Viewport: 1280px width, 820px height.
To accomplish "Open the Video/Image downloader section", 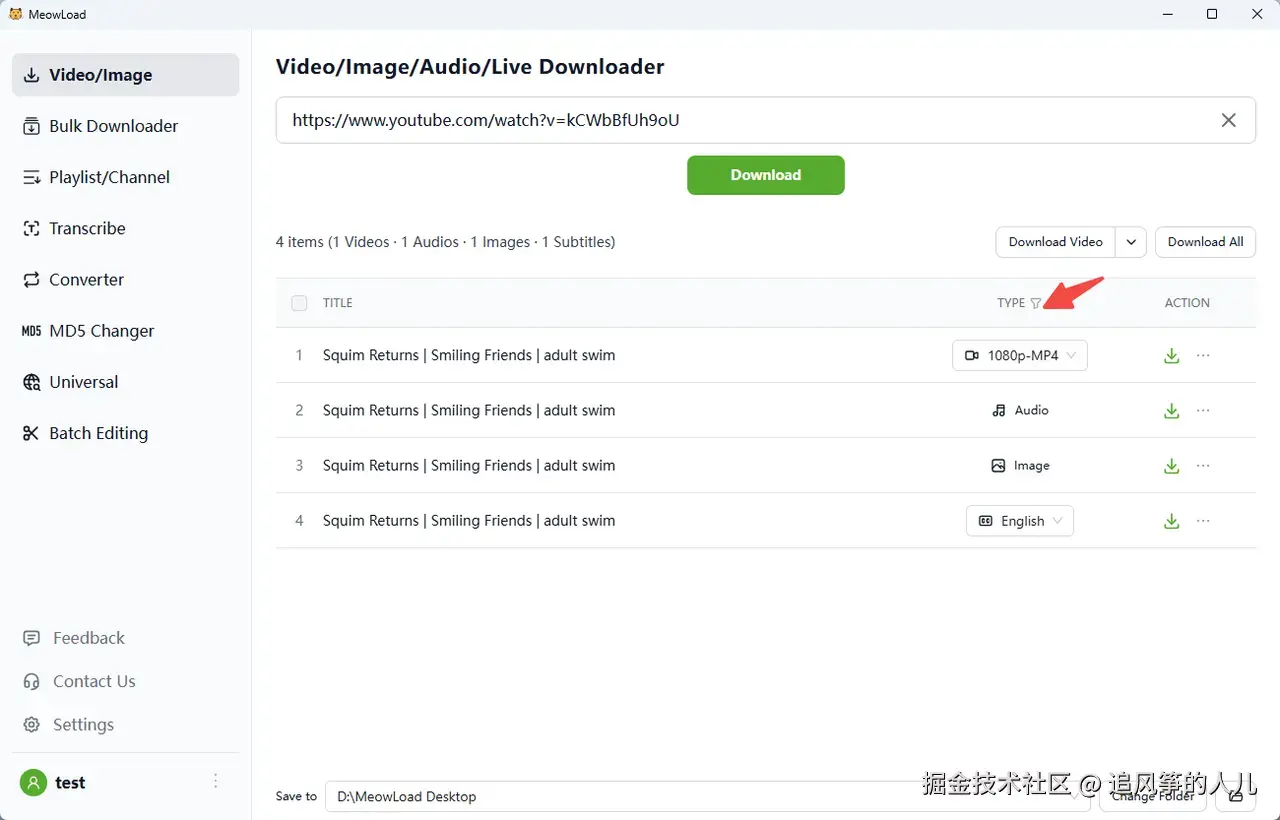I will [125, 75].
